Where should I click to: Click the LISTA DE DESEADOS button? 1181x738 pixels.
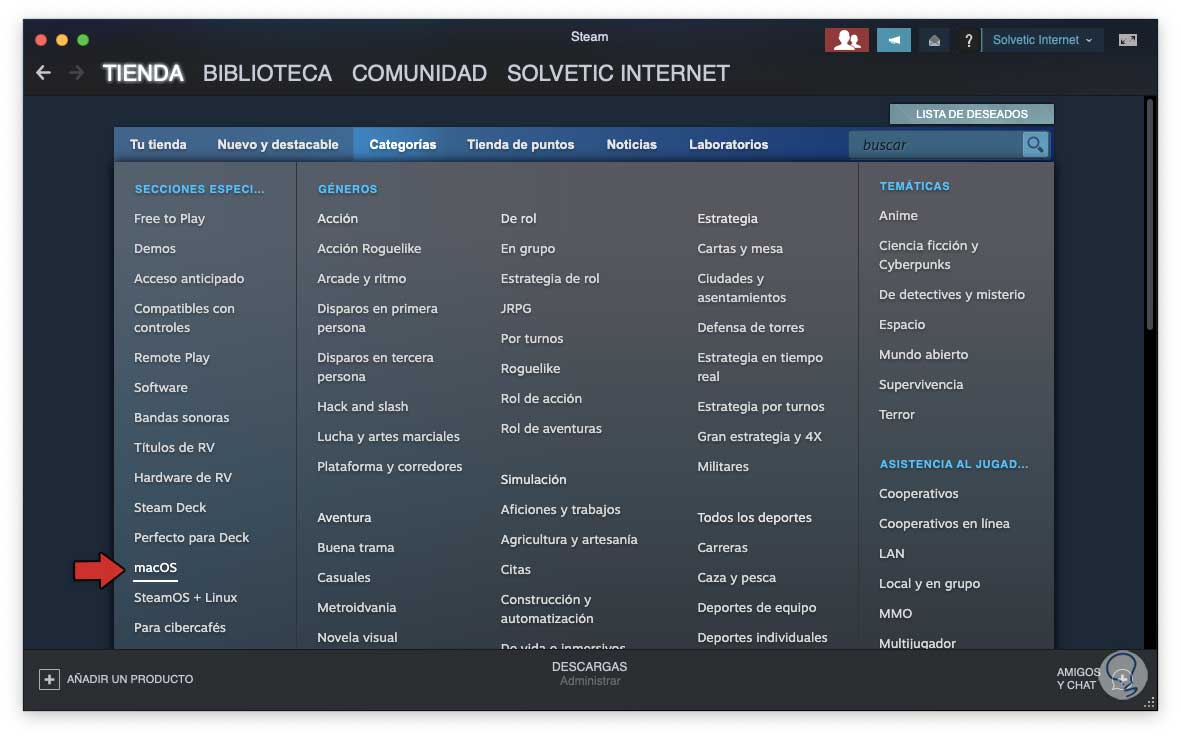(972, 114)
